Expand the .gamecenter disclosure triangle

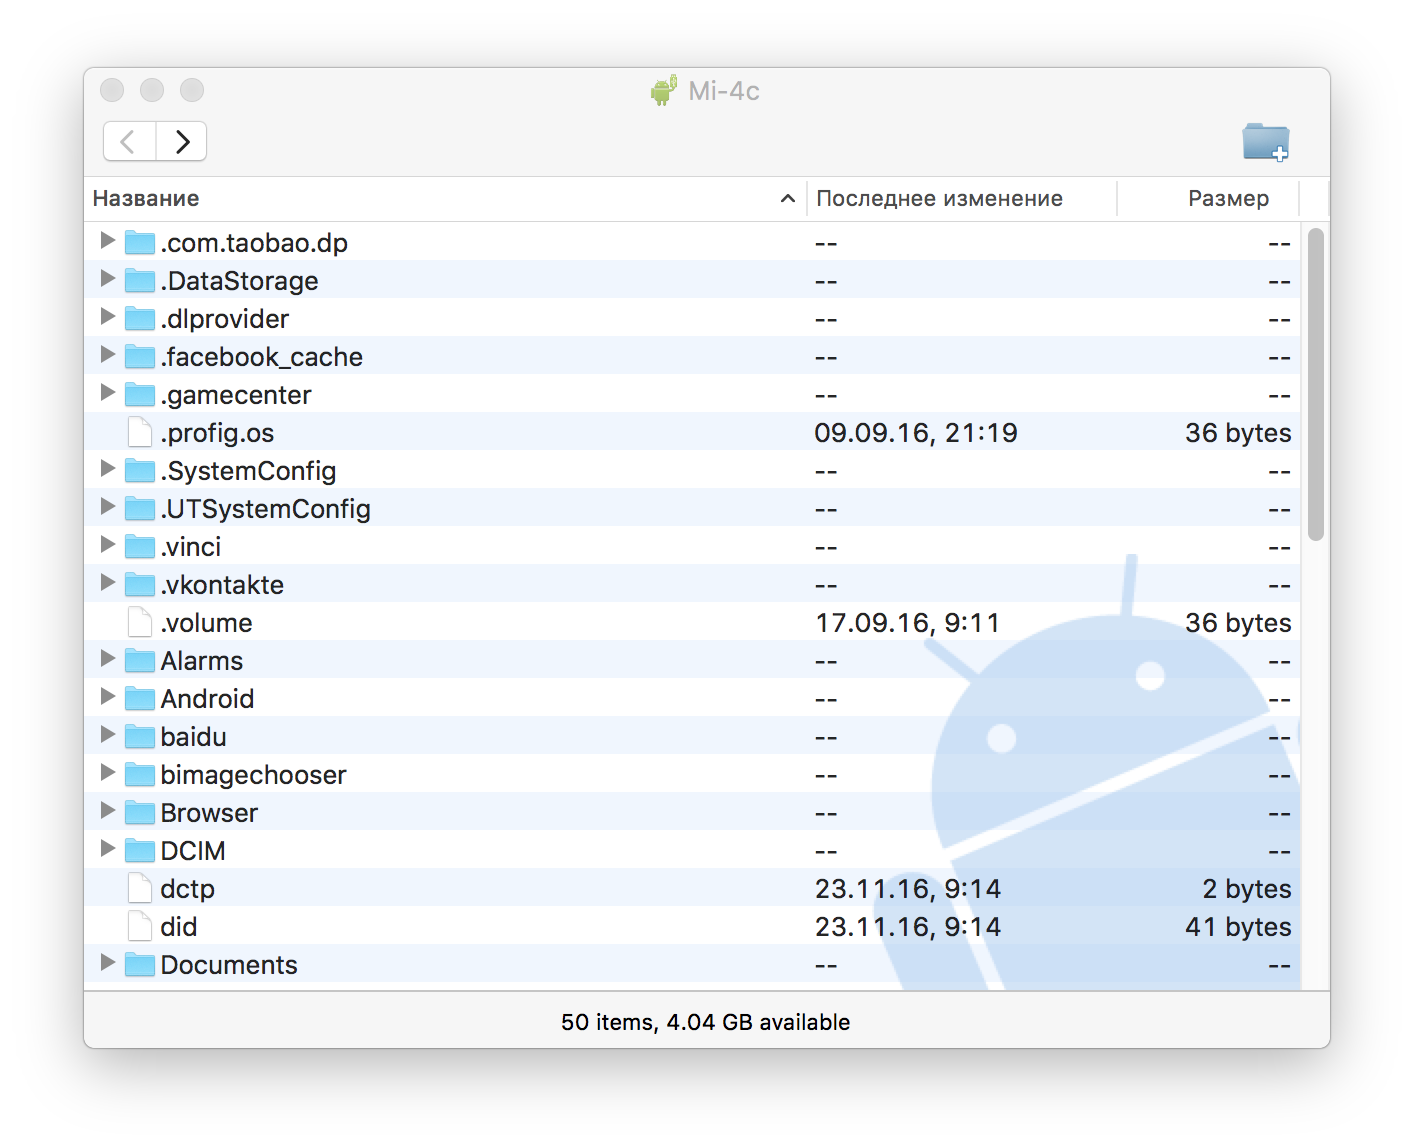click(108, 393)
